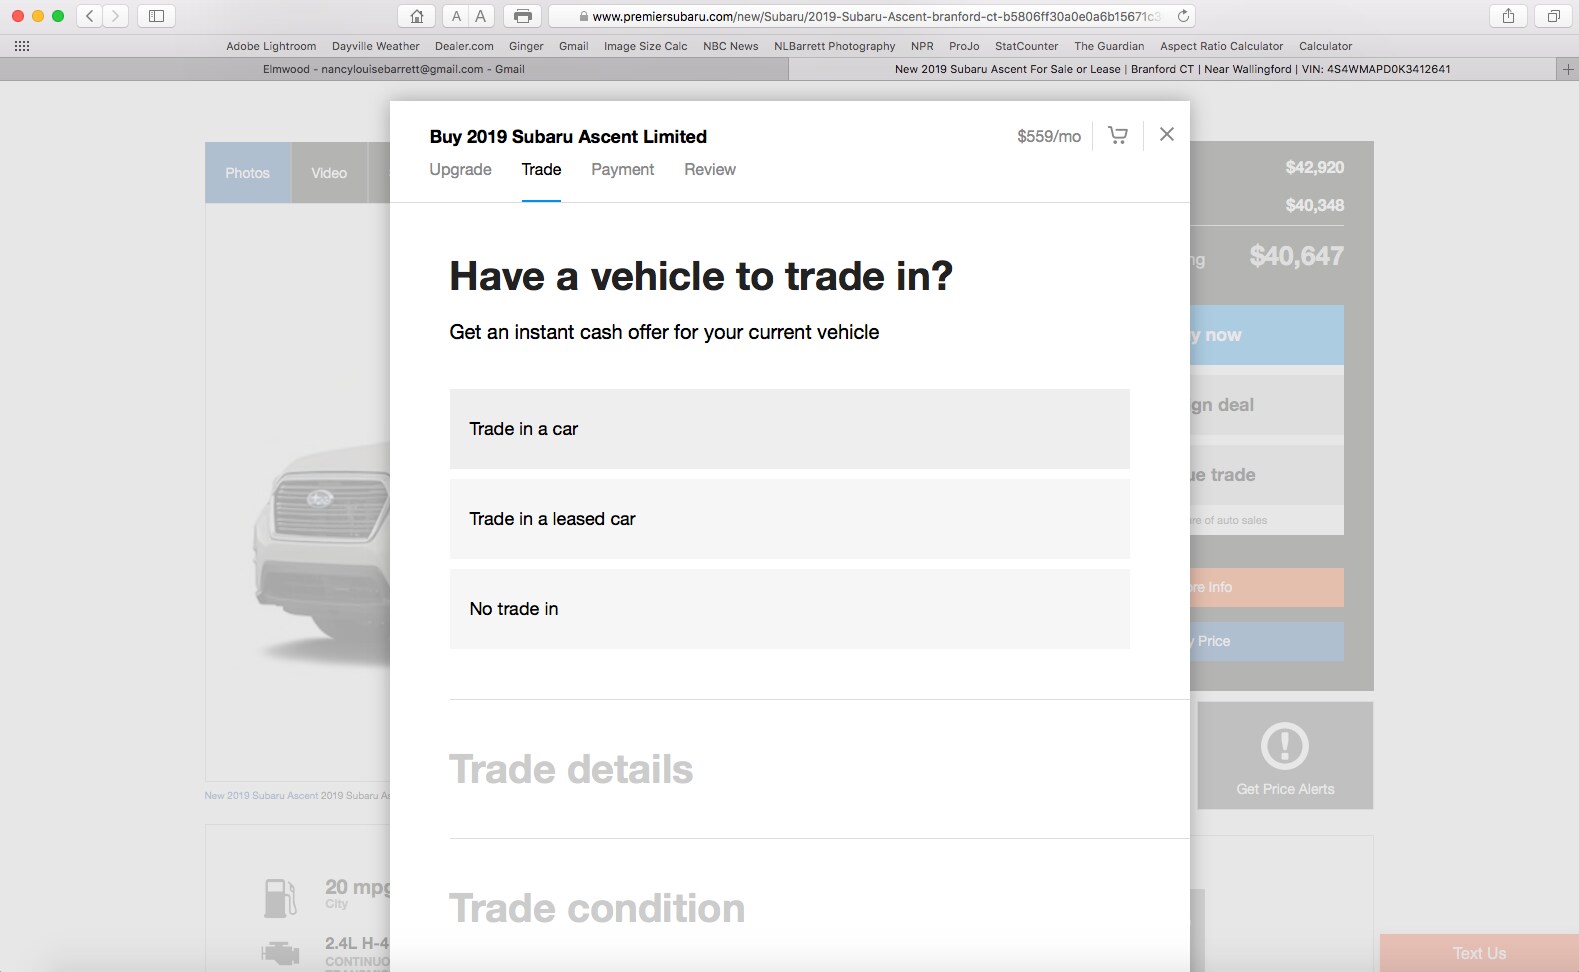Click the print icon in toolbar

coord(522,16)
